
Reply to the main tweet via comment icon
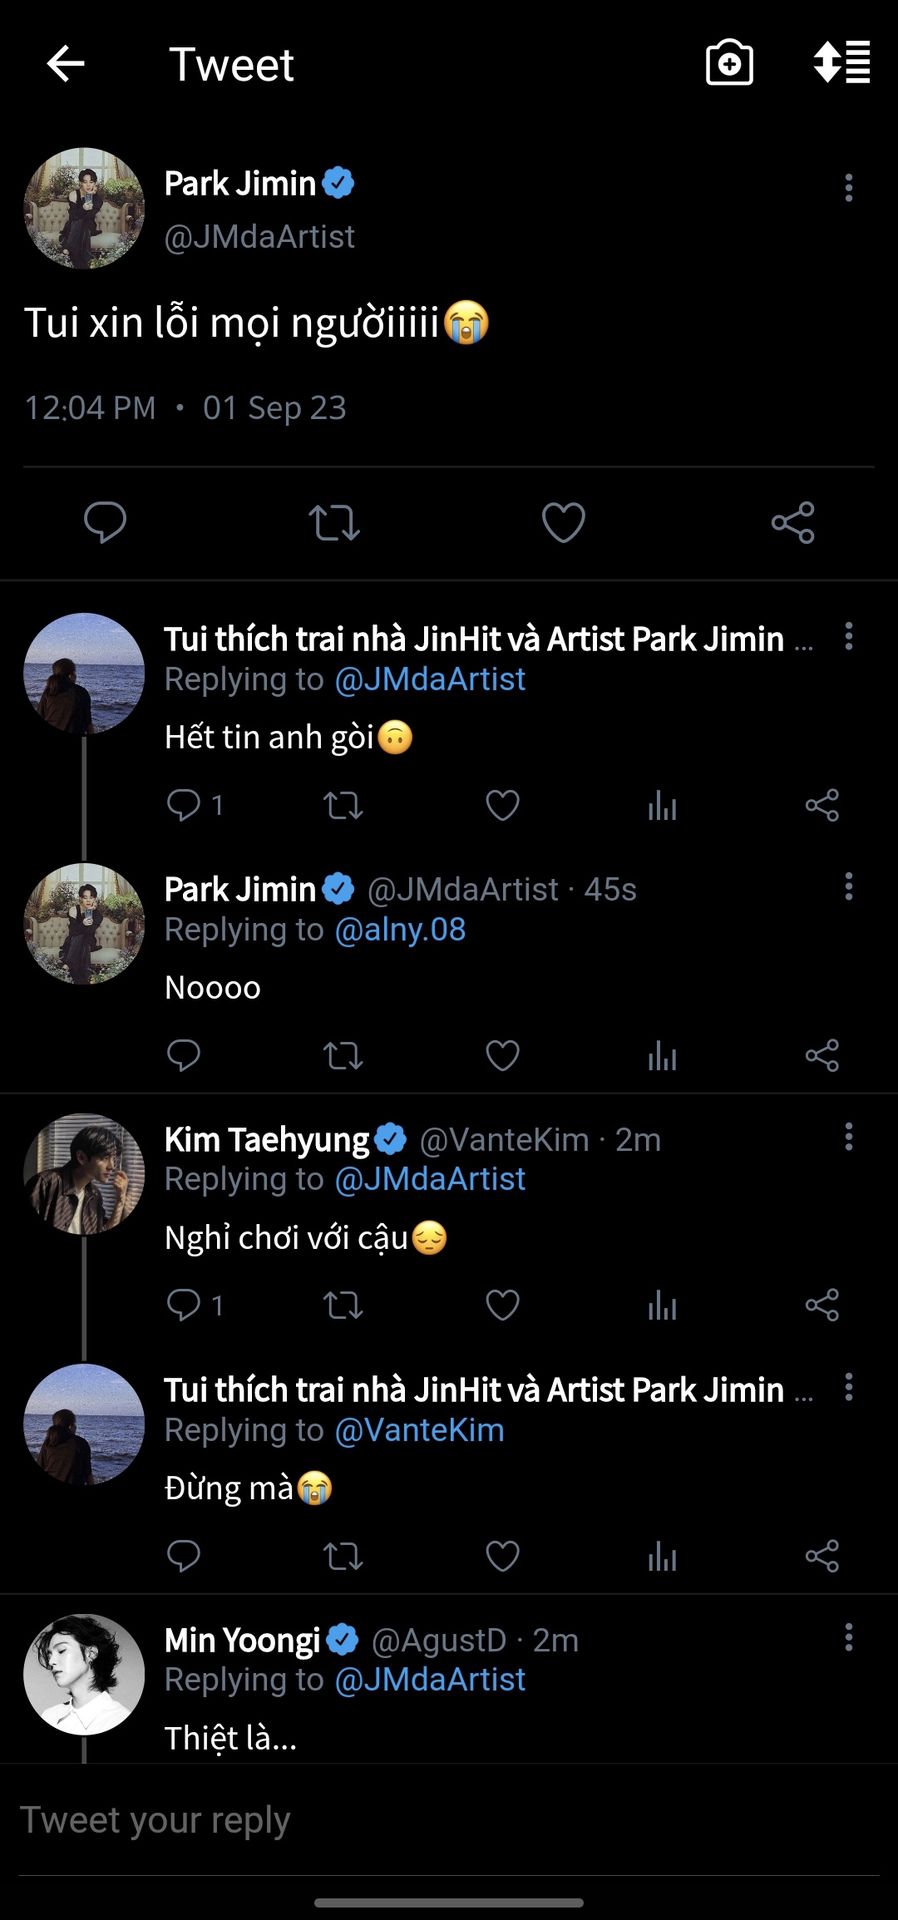[x=105, y=522]
